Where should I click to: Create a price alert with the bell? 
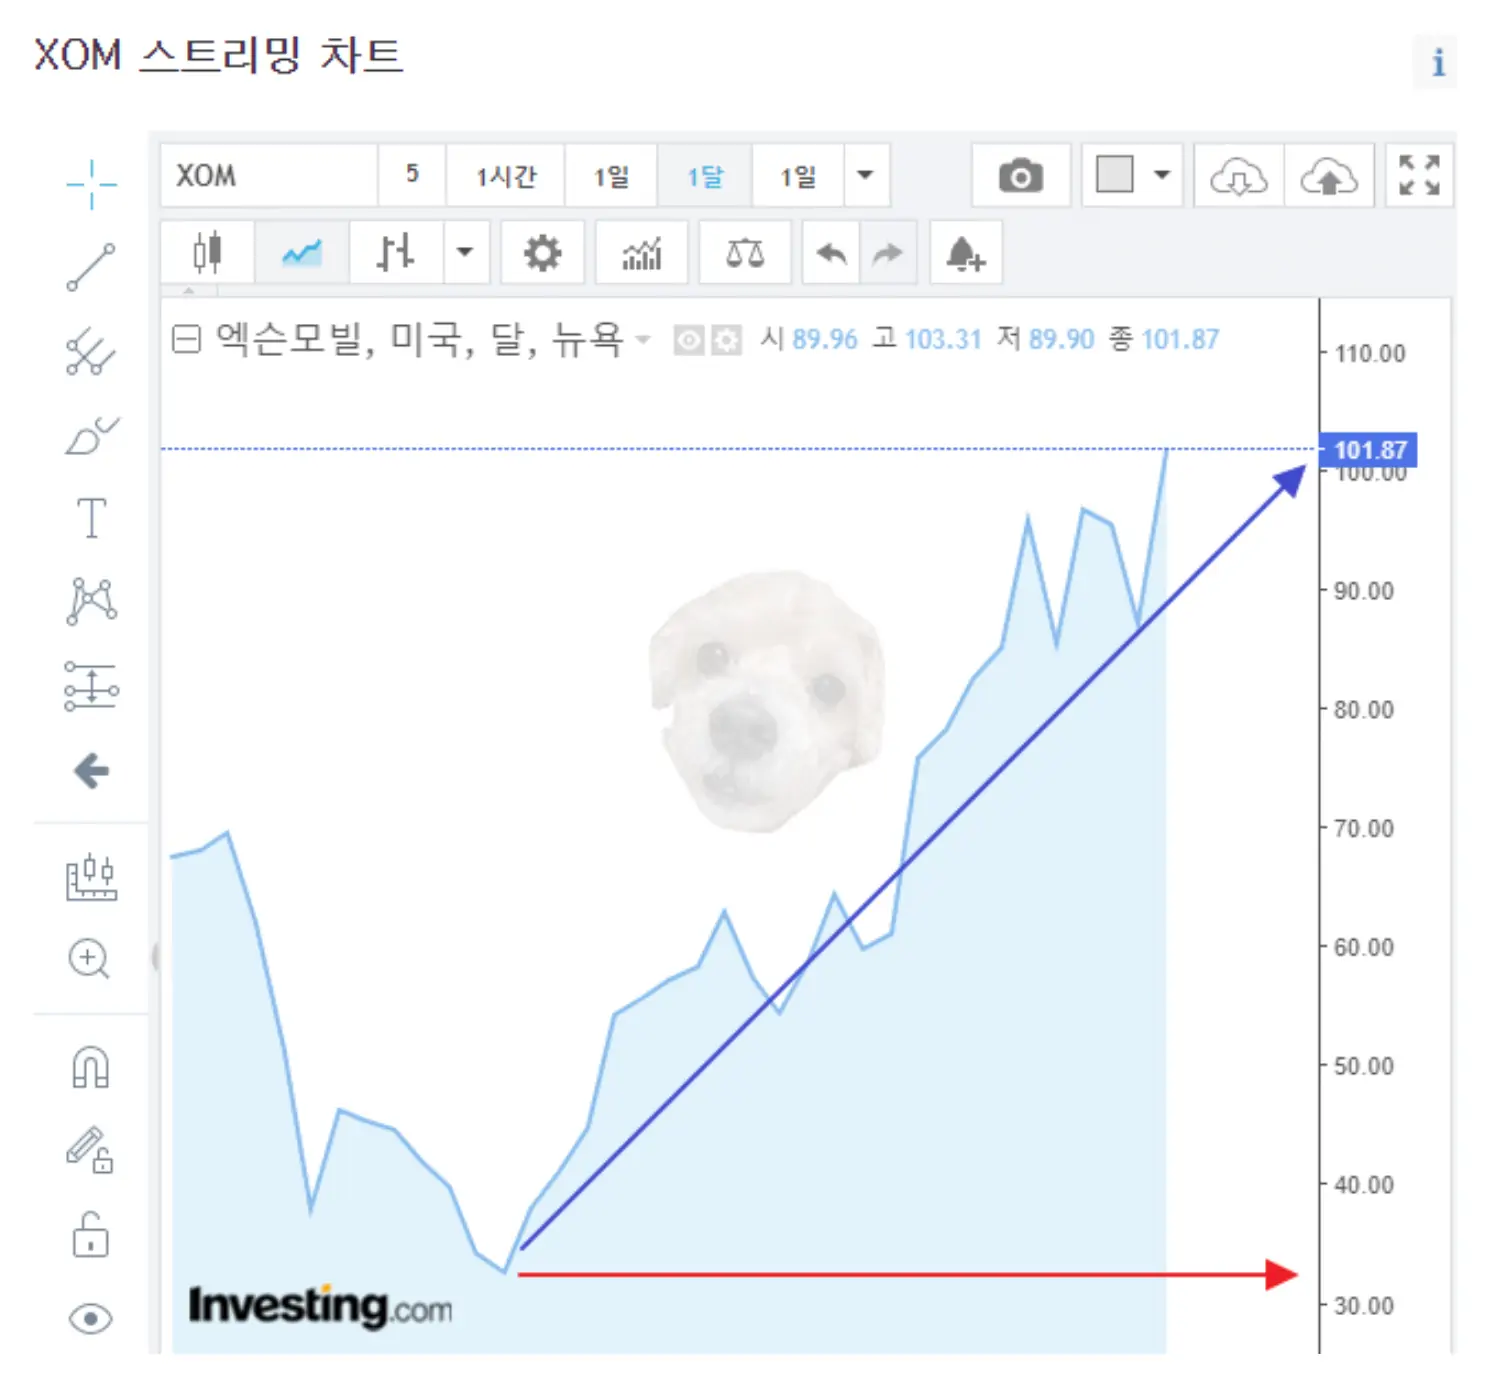(x=963, y=252)
